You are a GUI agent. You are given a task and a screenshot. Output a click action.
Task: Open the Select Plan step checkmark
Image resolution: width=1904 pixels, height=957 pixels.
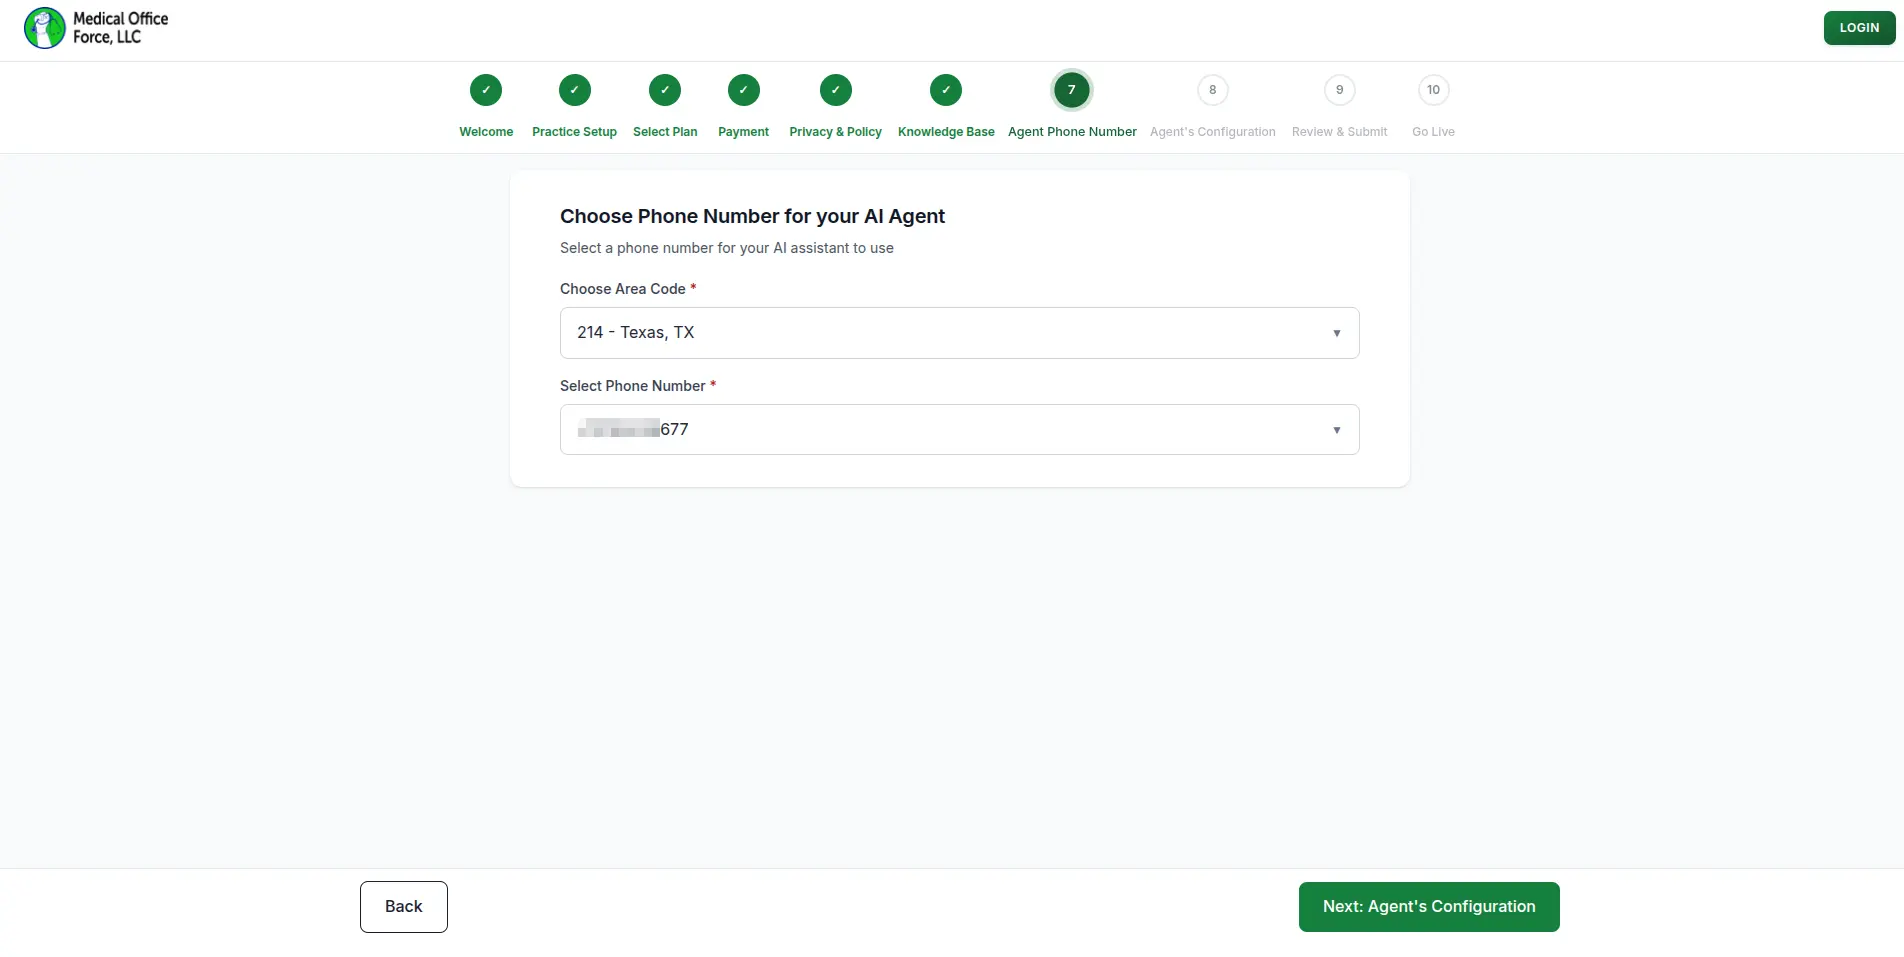665,90
